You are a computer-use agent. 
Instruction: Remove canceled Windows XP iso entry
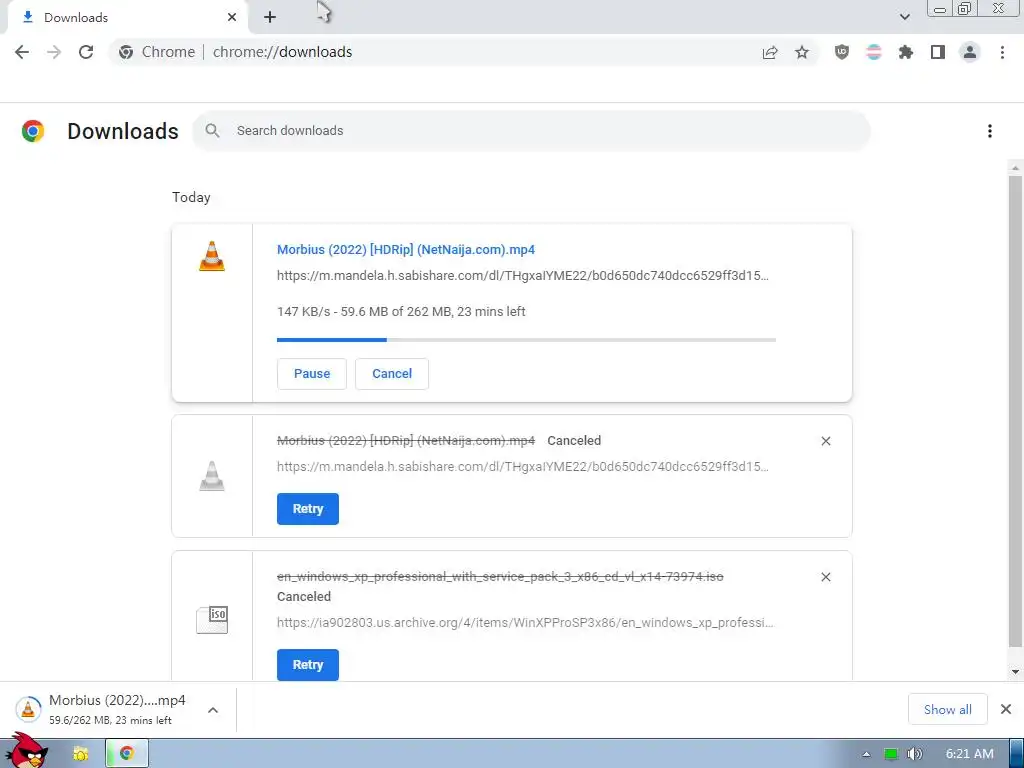[x=825, y=577]
